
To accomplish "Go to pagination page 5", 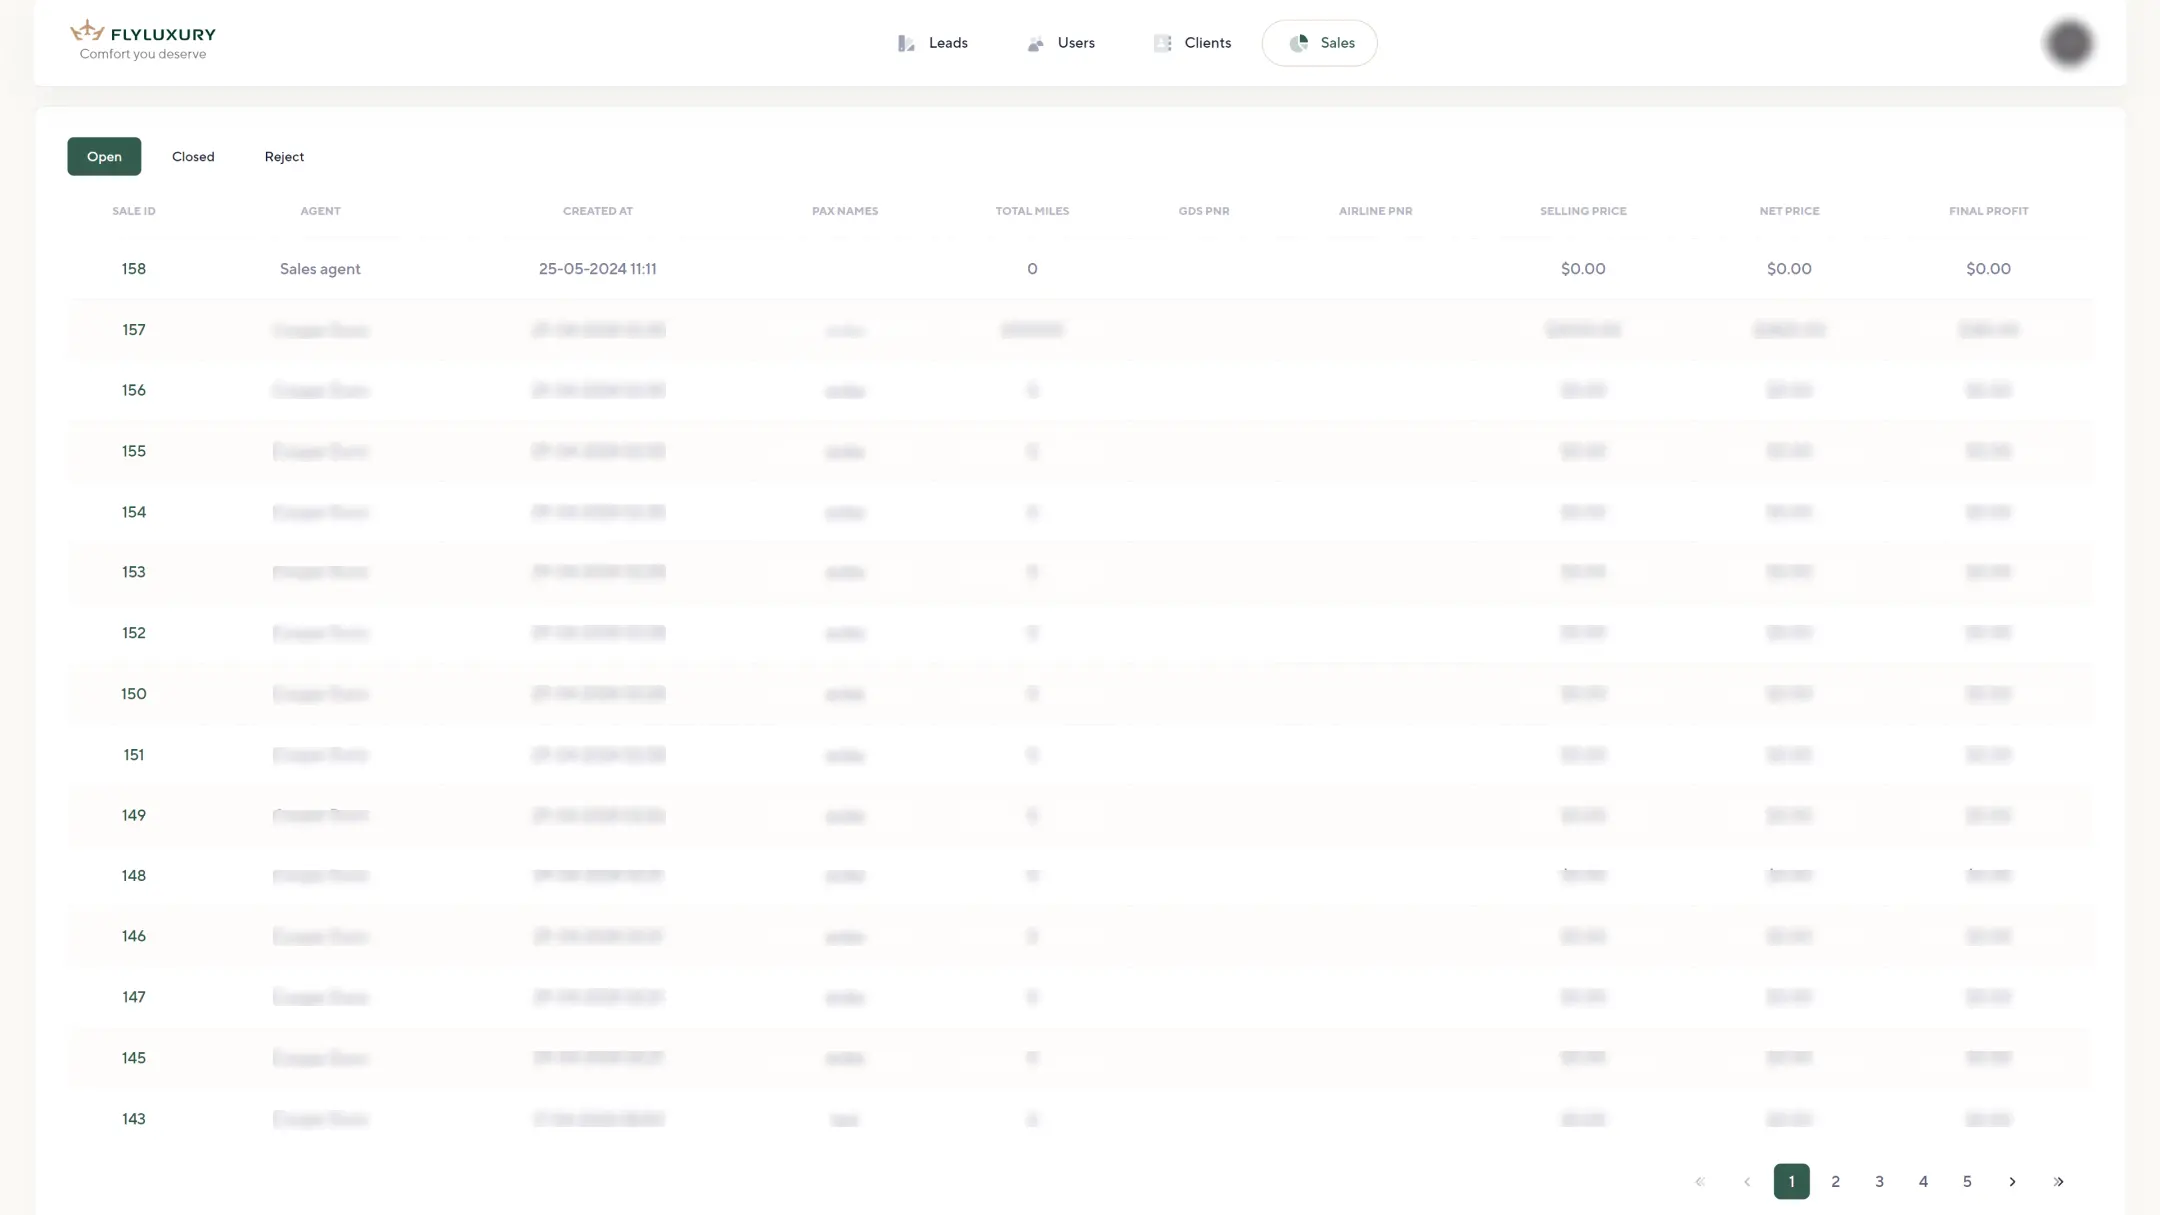I will click(x=1966, y=1181).
